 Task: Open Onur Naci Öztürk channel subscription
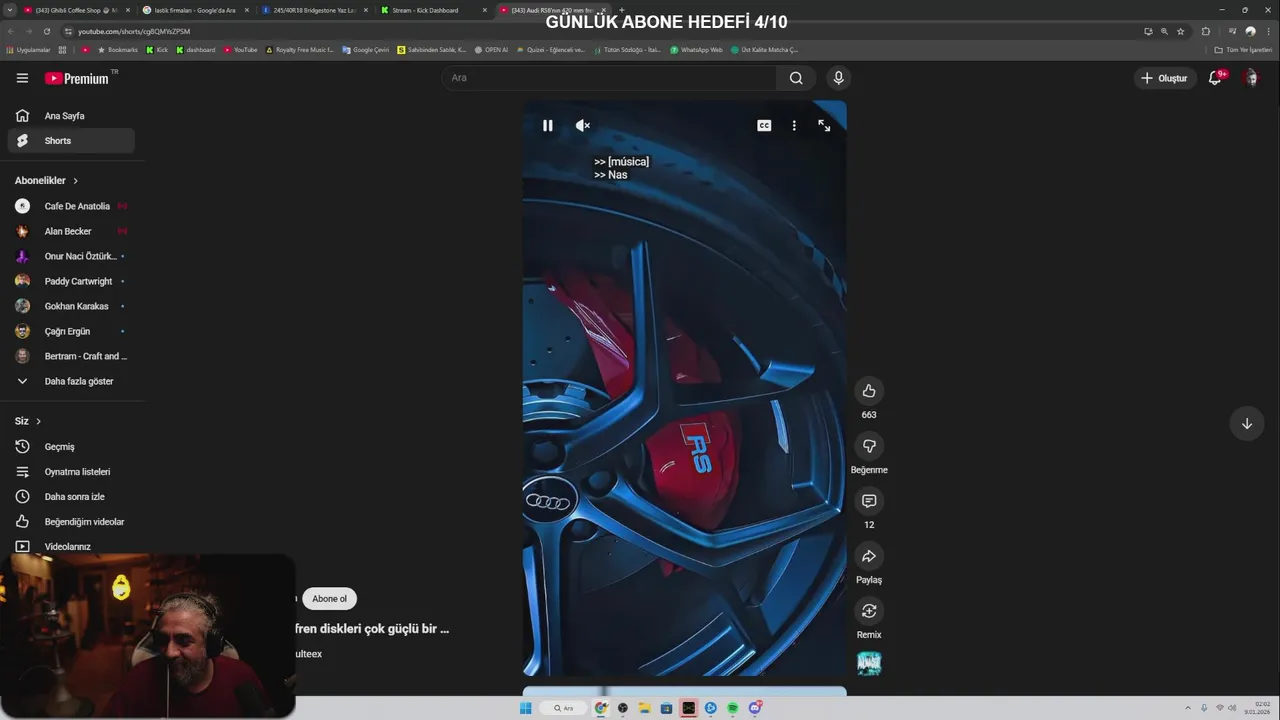pyautogui.click(x=71, y=256)
